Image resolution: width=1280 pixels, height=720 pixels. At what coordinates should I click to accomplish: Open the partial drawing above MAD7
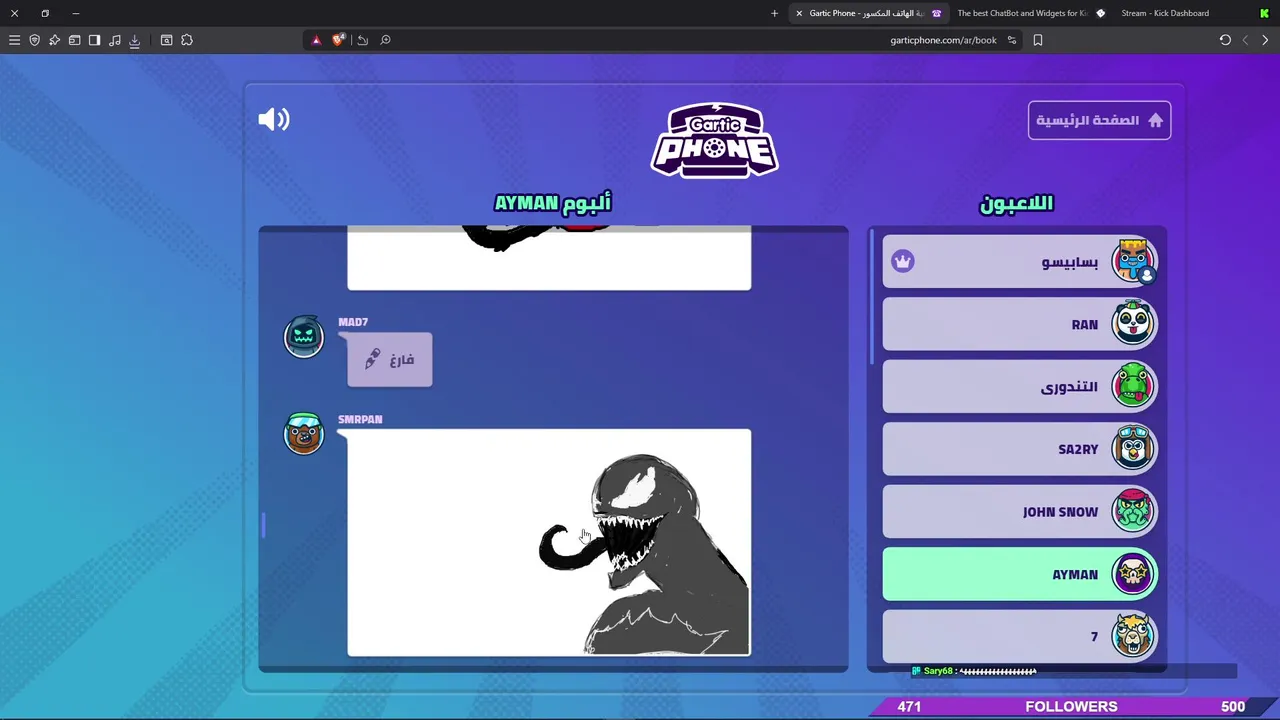549,258
